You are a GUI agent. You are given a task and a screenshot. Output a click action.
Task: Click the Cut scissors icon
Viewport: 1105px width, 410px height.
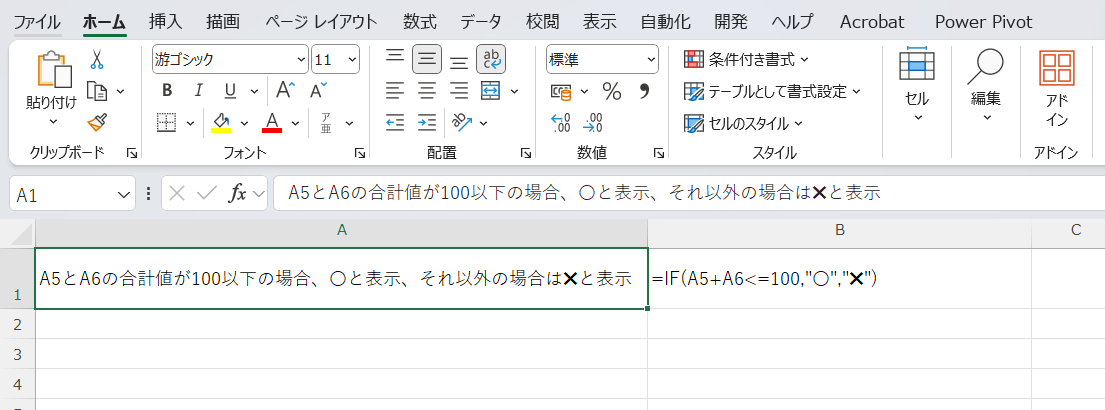(97, 59)
